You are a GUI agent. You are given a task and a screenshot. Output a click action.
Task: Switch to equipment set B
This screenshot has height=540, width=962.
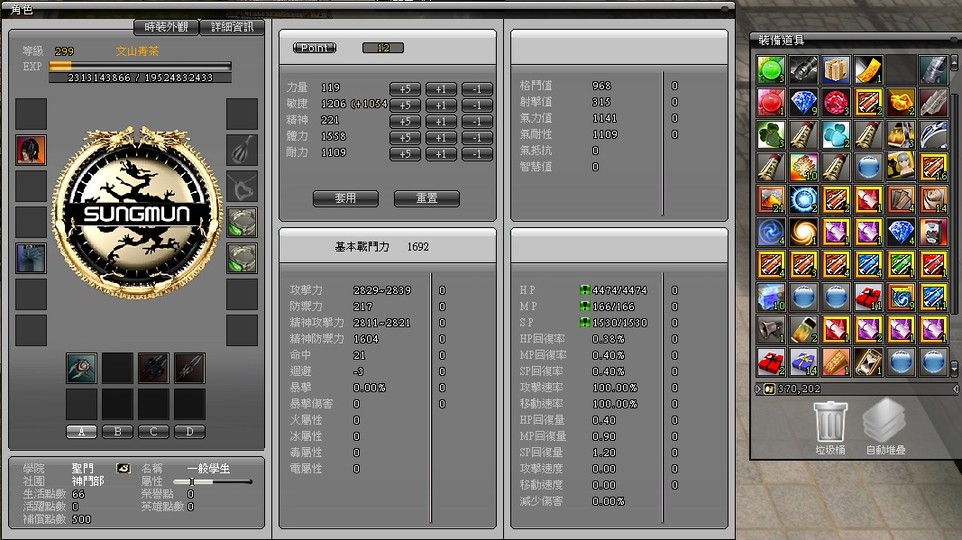coord(118,432)
